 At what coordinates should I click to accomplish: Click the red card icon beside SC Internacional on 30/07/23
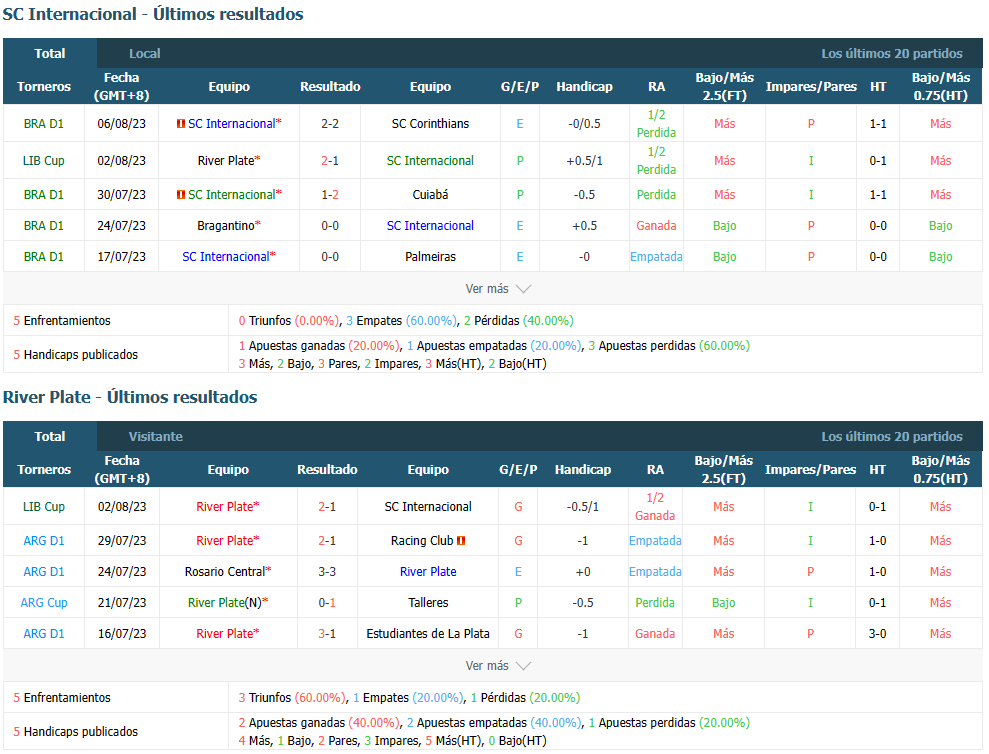pos(181,195)
